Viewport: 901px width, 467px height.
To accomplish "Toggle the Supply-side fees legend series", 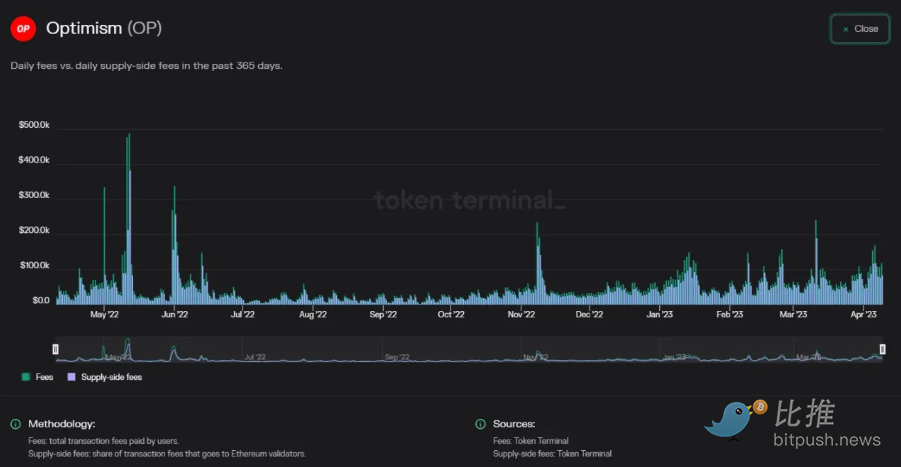I will point(105,377).
